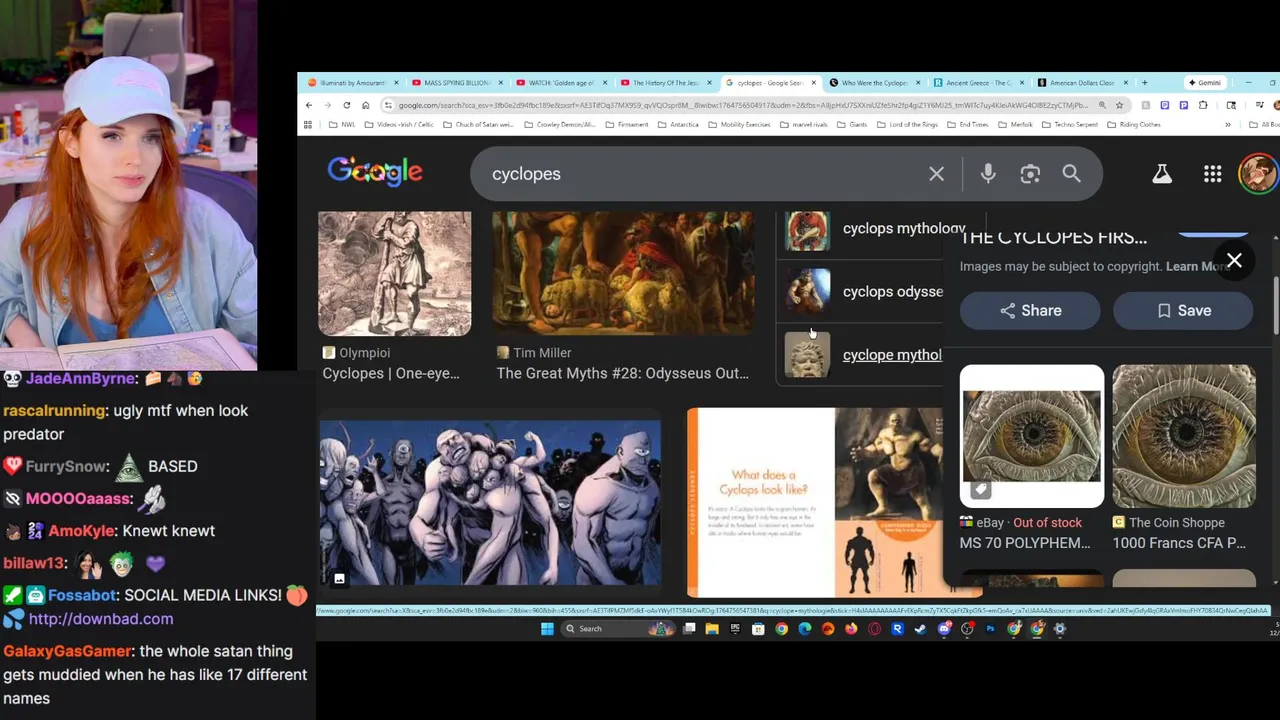Open the Google apps grid
This screenshot has width=1280, height=720.
(1212, 174)
